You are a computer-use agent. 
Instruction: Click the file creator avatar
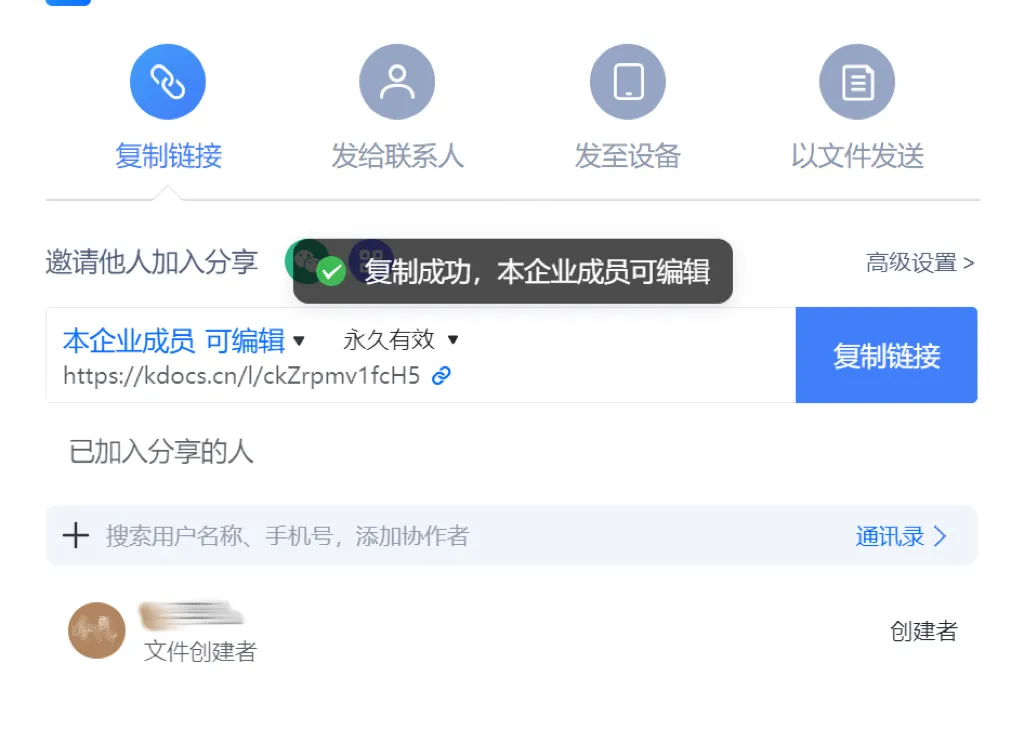tap(97, 630)
